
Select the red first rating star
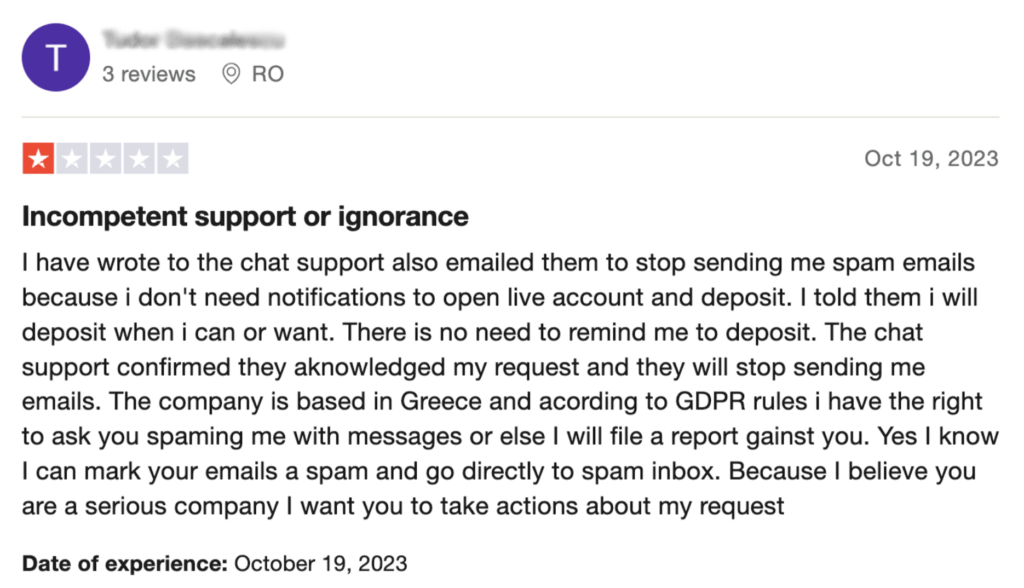click(39, 159)
